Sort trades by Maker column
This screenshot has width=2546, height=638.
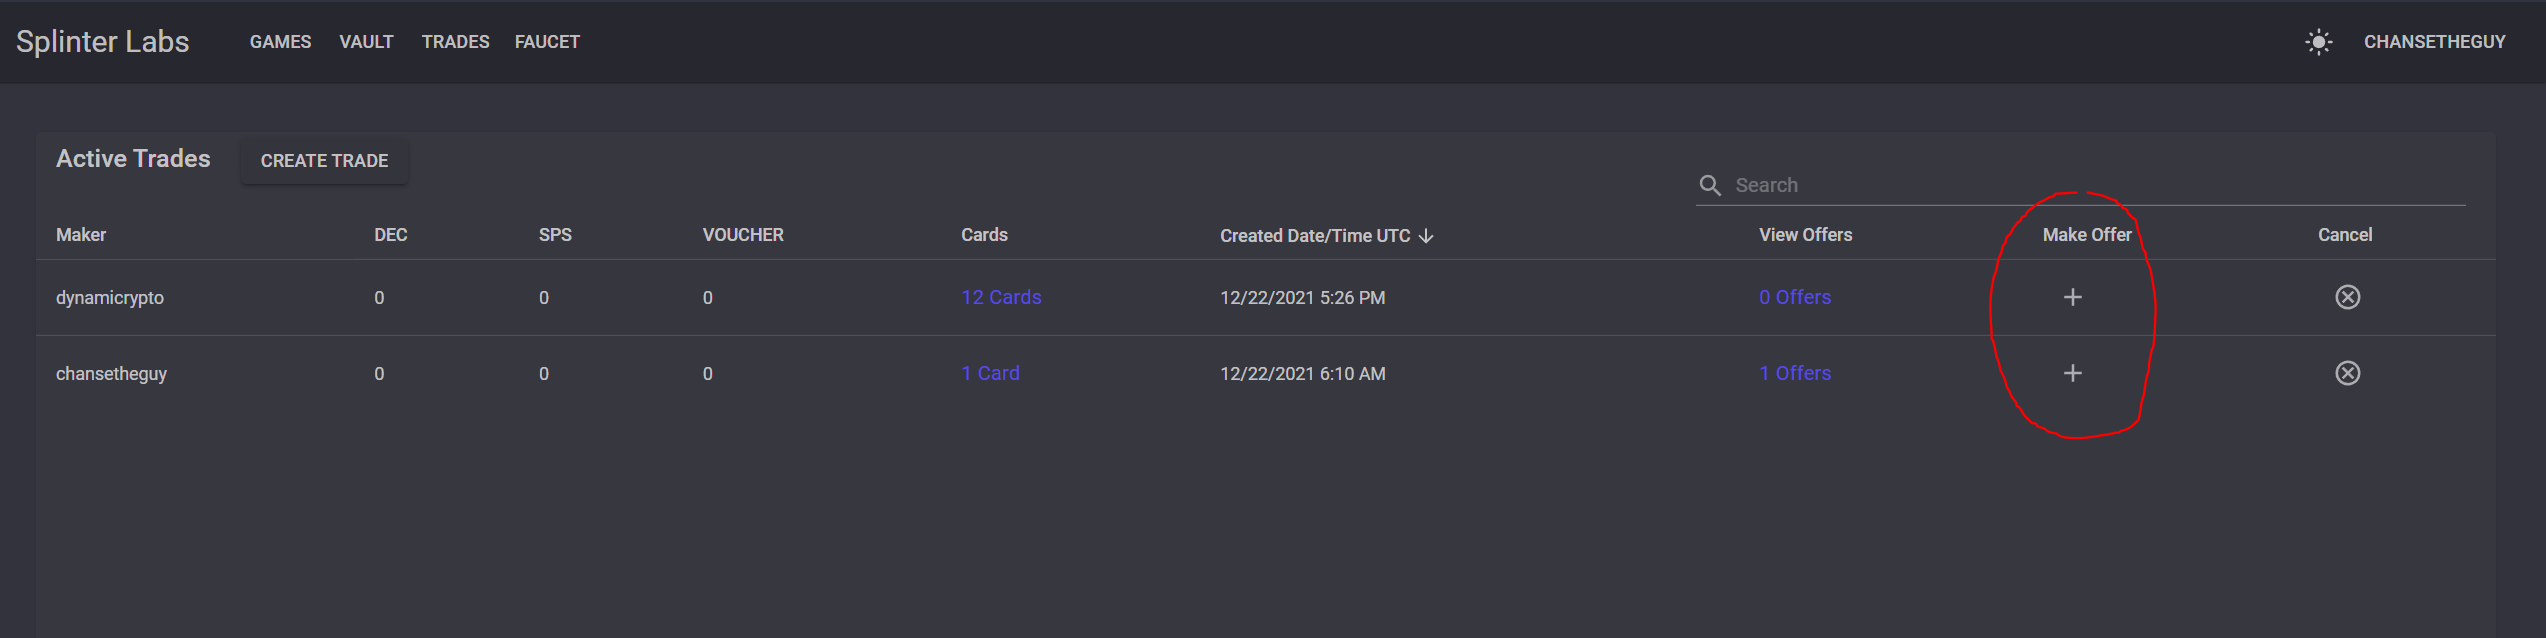tap(81, 235)
